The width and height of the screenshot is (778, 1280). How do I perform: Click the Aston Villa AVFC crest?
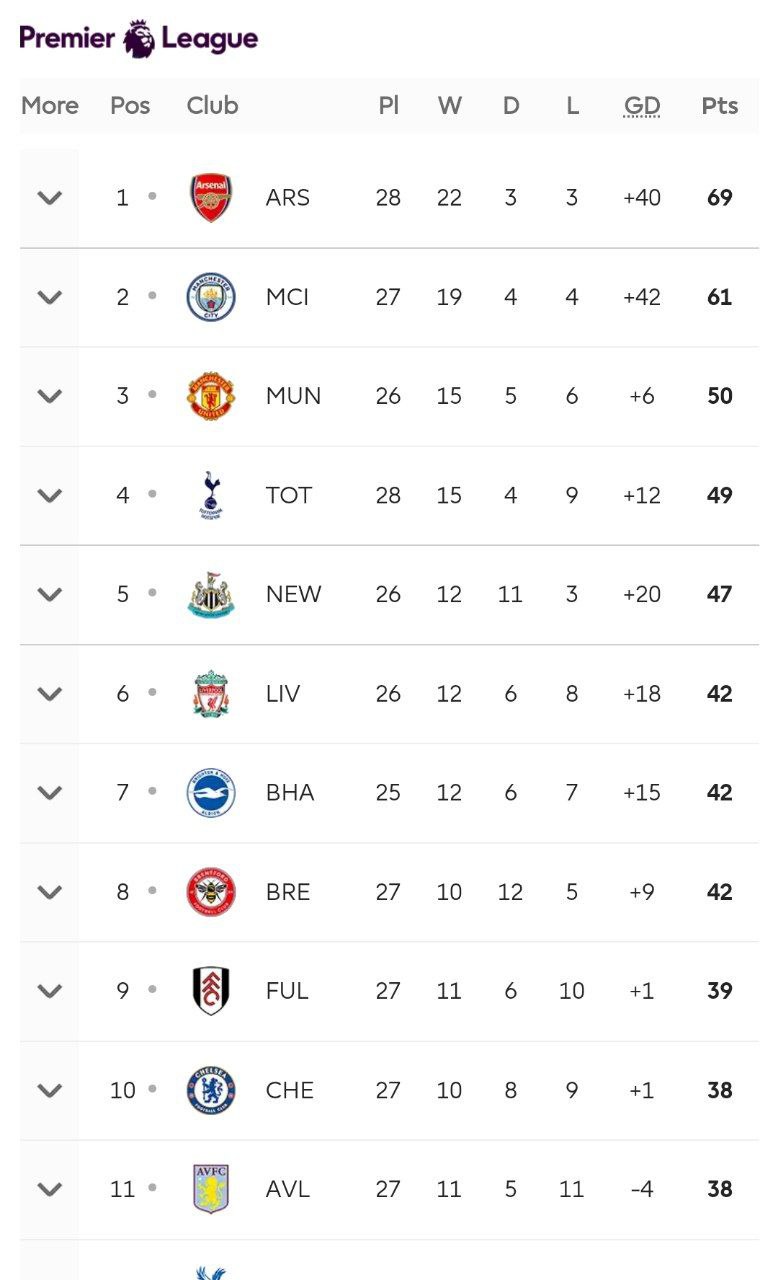click(211, 1189)
